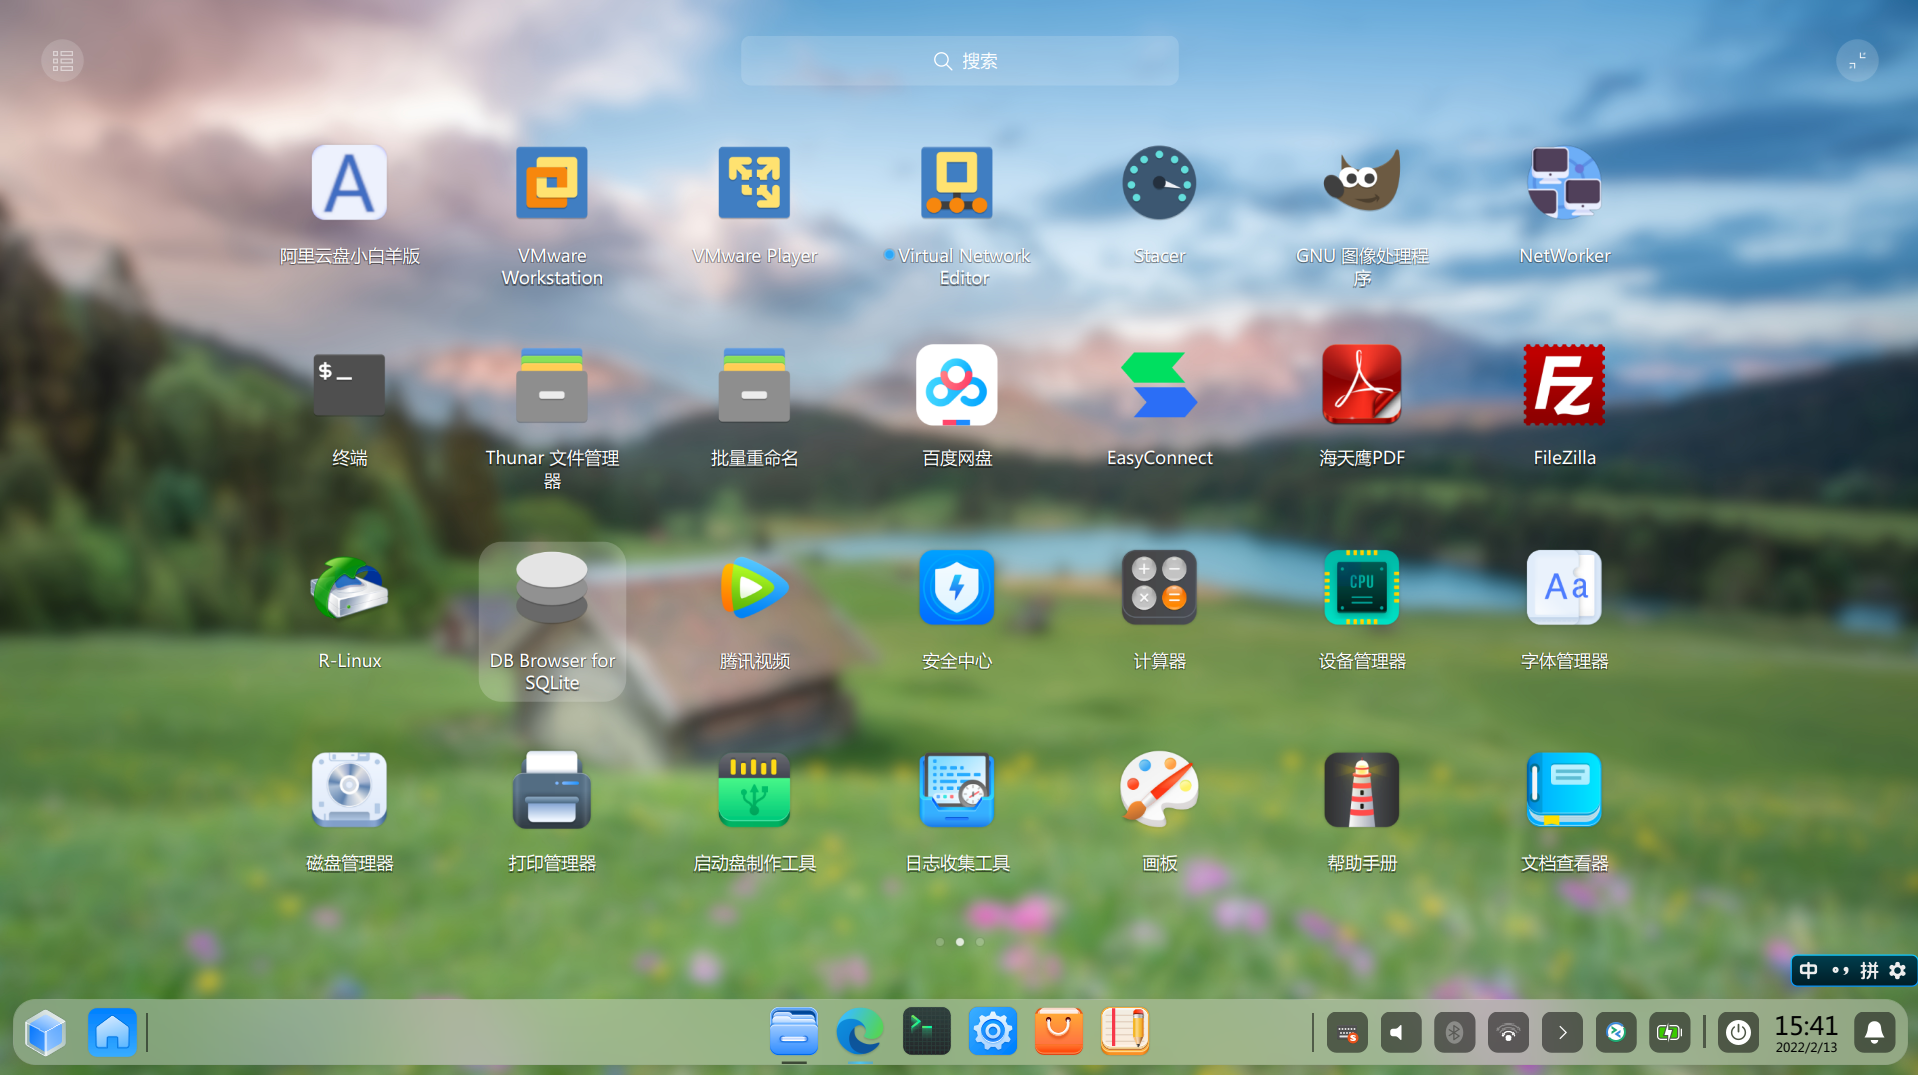Select the middle launcher page dot
Image resolution: width=1918 pixels, height=1075 pixels.
tap(960, 942)
